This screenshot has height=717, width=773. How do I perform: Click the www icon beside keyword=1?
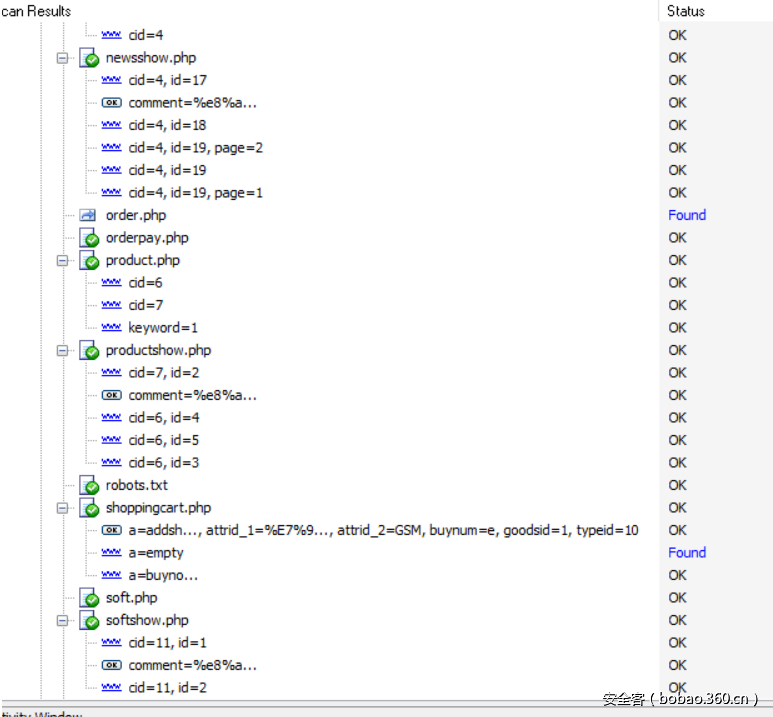[112, 327]
